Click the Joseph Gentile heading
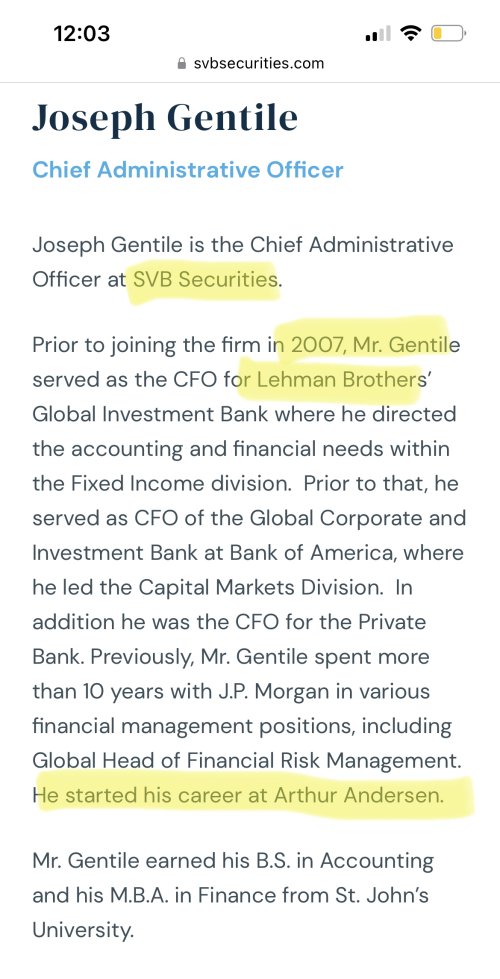This screenshot has width=500, height=979. pos(165,117)
